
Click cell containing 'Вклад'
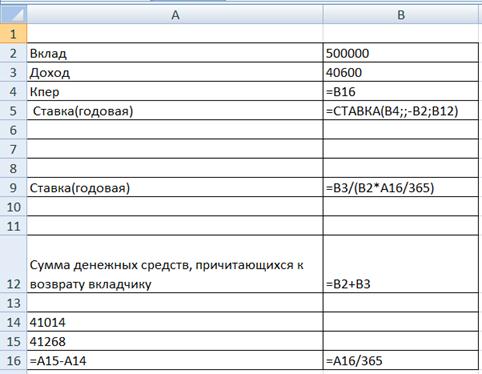pyautogui.click(x=175, y=53)
